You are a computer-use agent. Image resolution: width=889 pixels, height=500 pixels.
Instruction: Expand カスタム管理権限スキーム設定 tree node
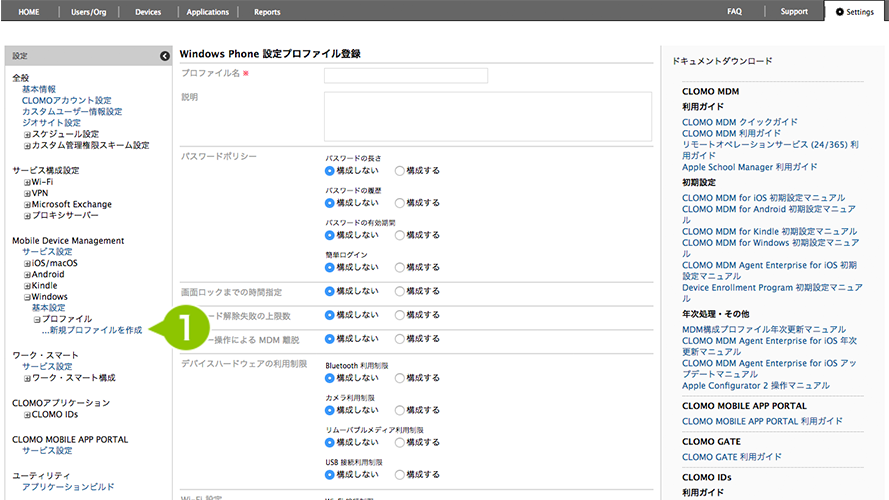27,146
